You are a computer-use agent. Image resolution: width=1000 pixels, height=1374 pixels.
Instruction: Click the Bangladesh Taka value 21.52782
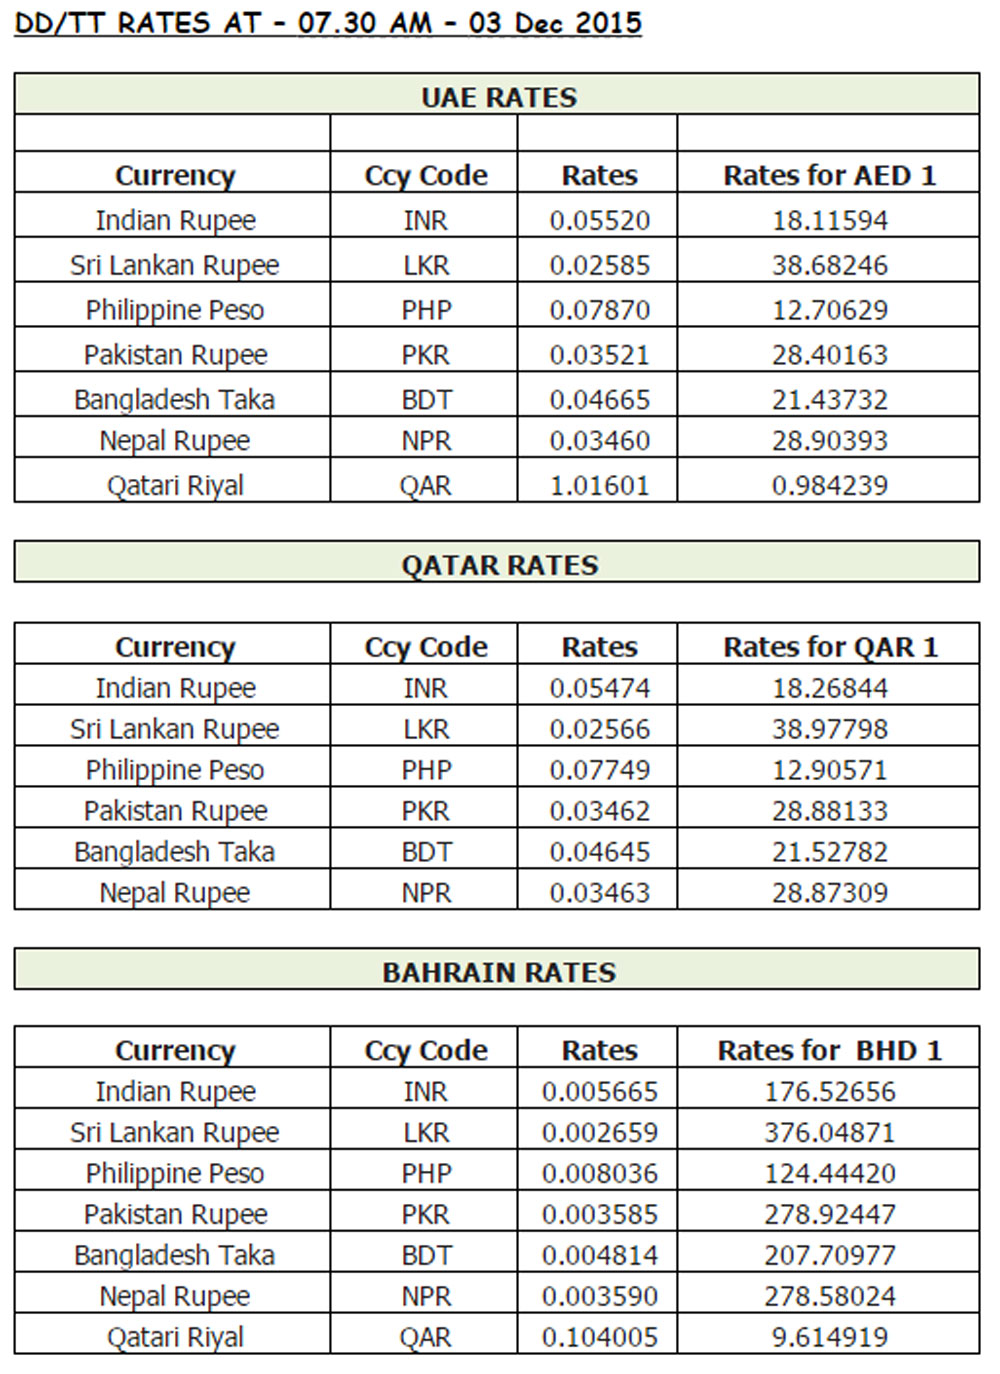(829, 852)
